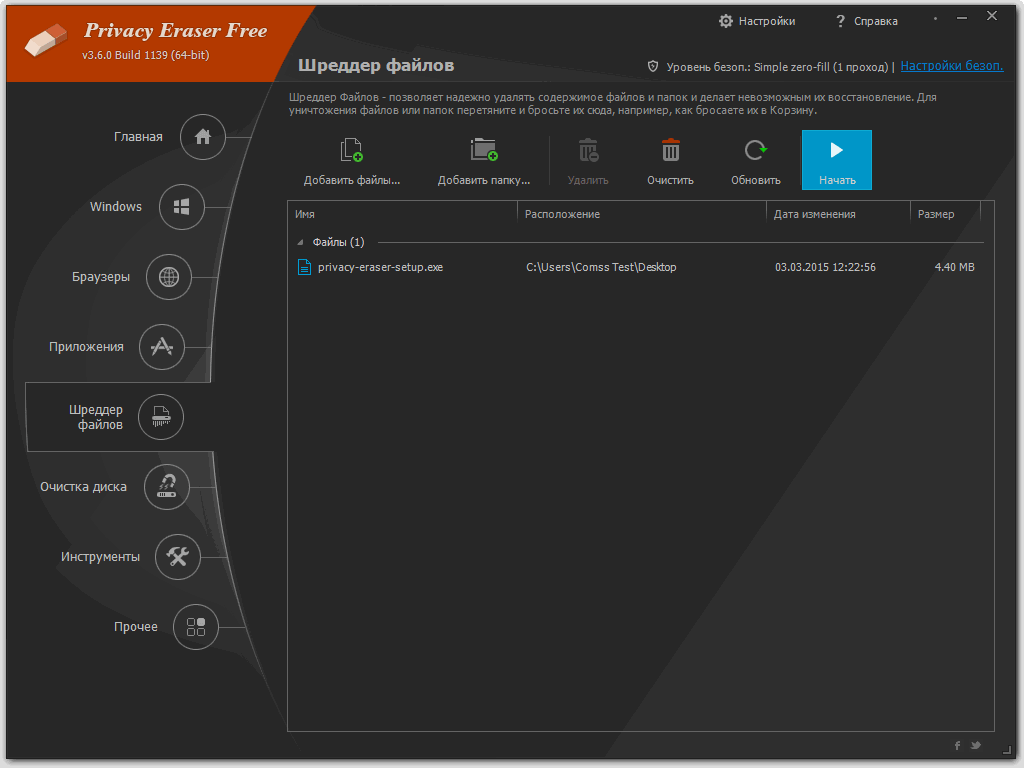Click the Добавить папку toolbar icon

coord(484,150)
